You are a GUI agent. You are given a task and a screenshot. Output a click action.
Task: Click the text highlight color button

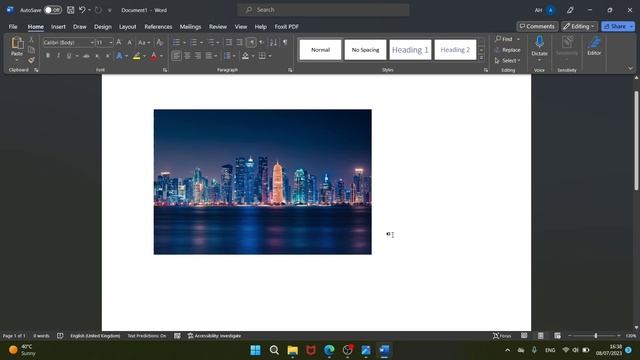(x=136, y=56)
